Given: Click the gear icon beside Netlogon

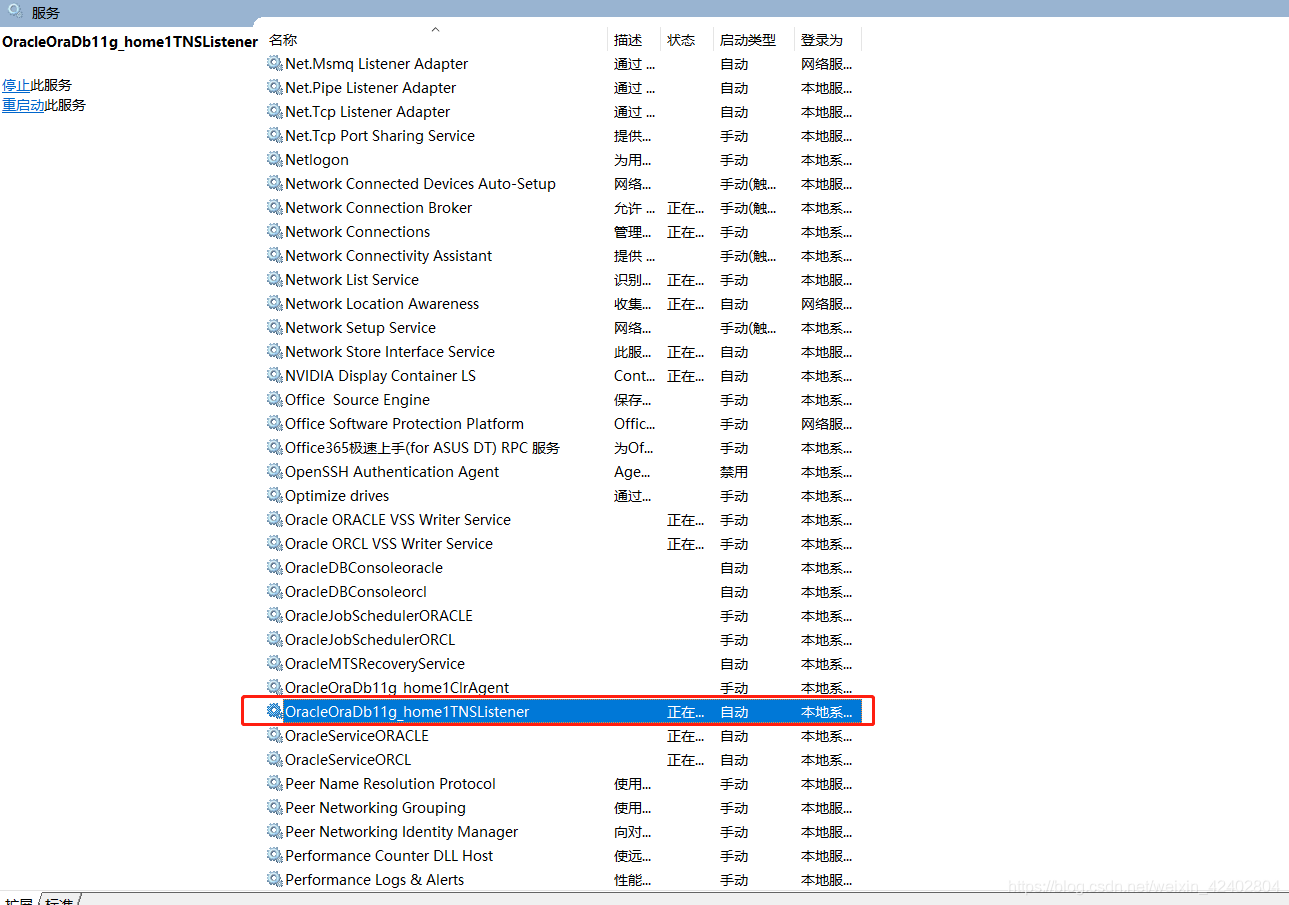Looking at the screenshot, I should [x=275, y=159].
